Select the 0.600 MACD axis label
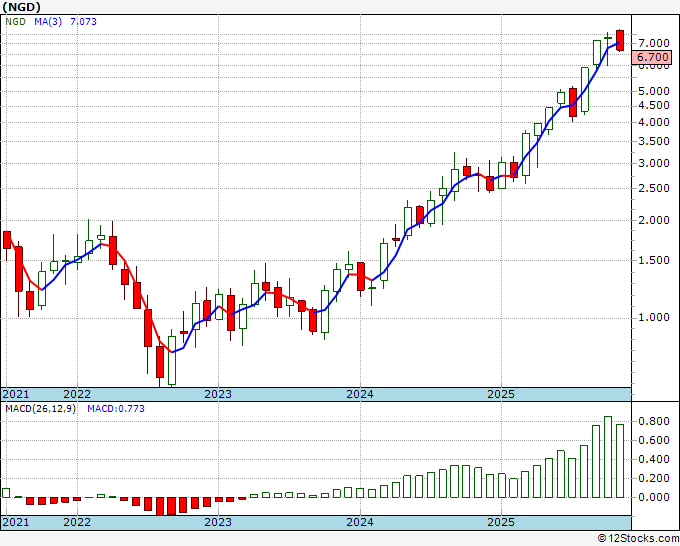 pyautogui.click(x=654, y=441)
